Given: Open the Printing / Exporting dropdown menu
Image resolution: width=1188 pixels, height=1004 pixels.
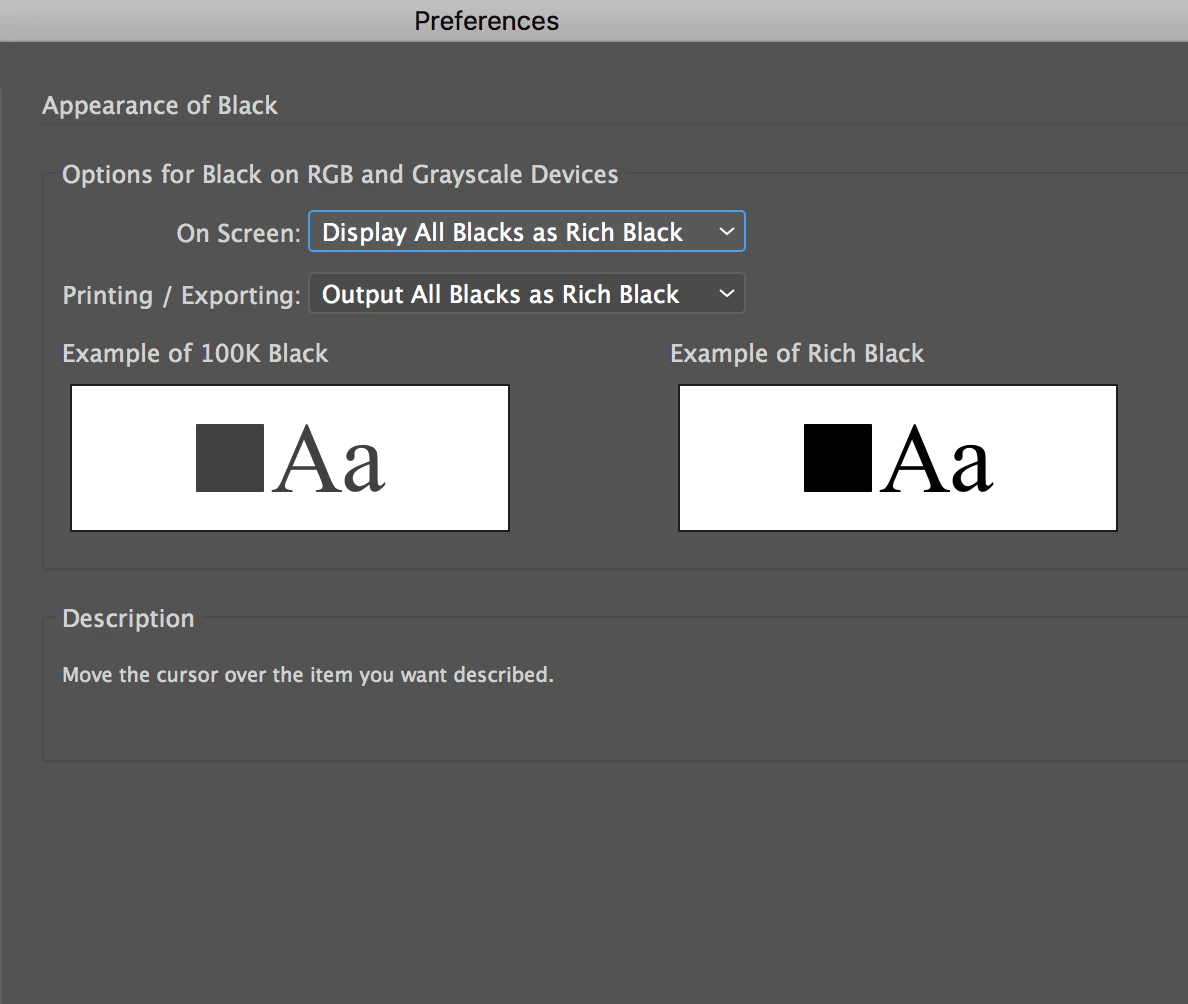Looking at the screenshot, I should (x=526, y=294).
